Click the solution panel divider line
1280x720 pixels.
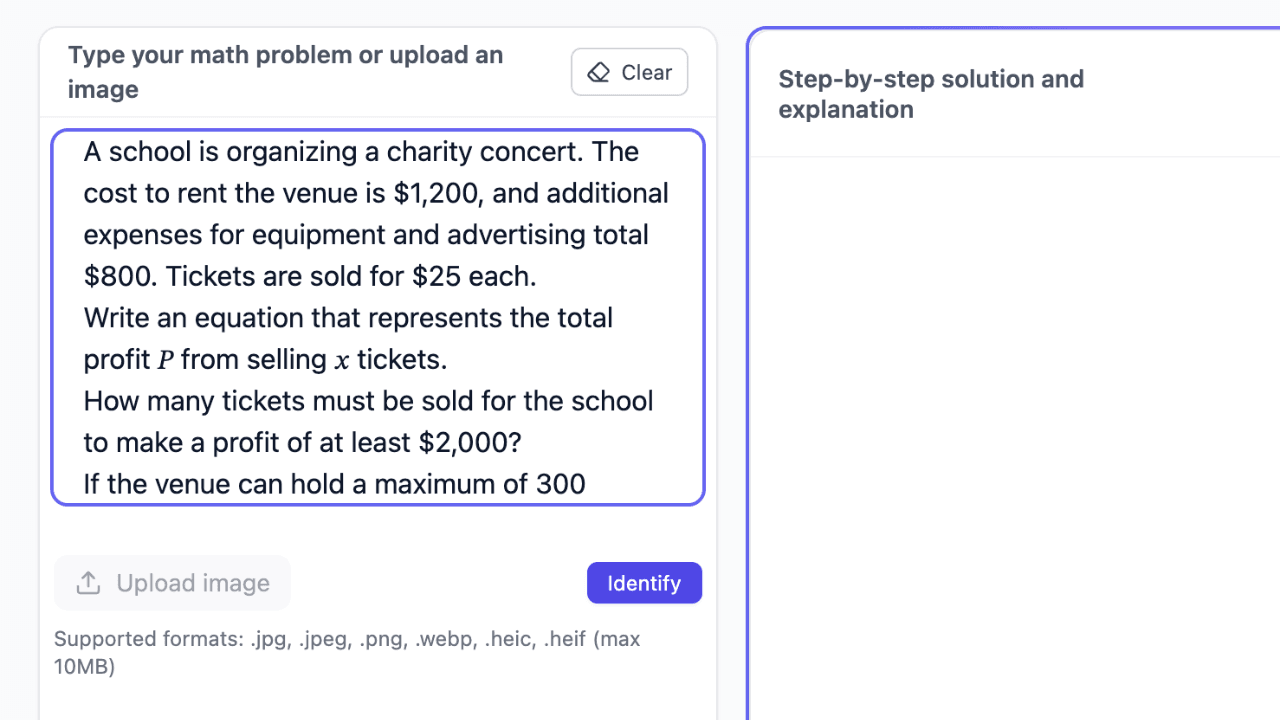(1015, 155)
